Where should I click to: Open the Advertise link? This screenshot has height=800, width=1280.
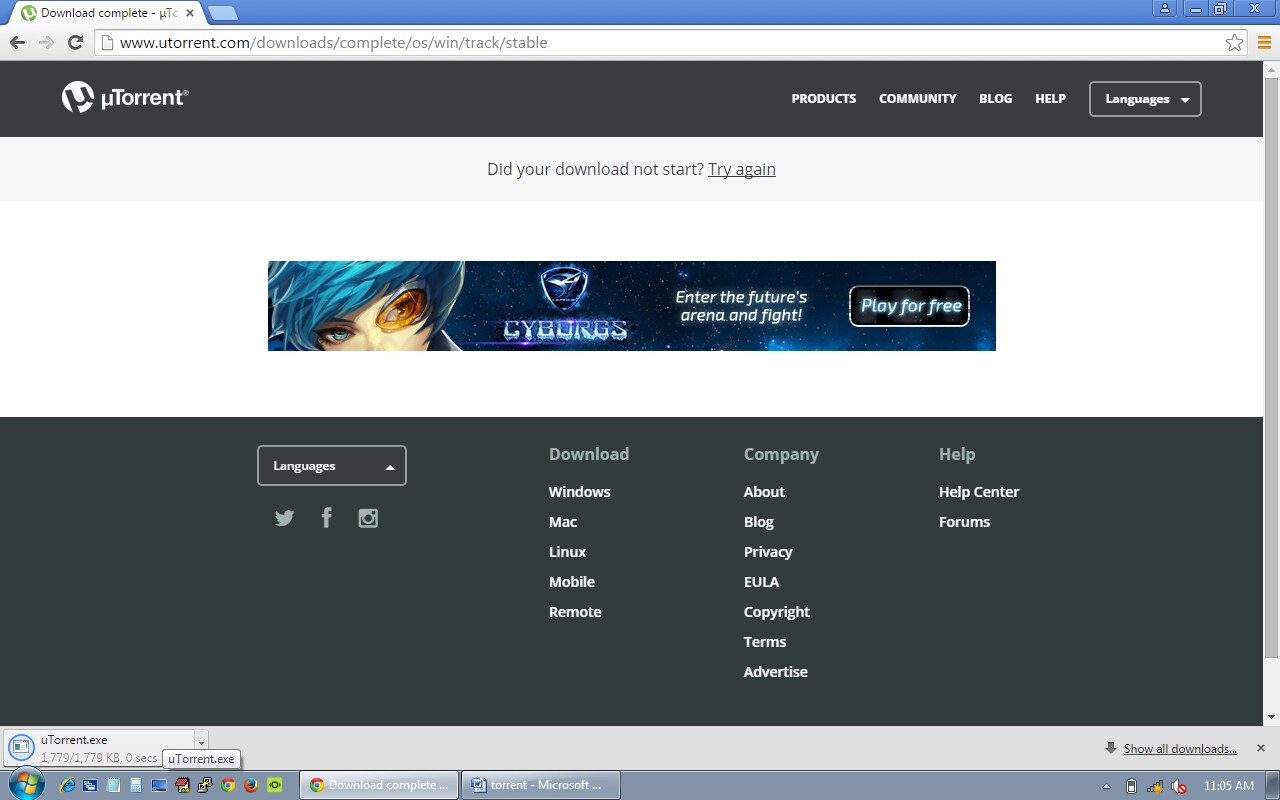(776, 672)
